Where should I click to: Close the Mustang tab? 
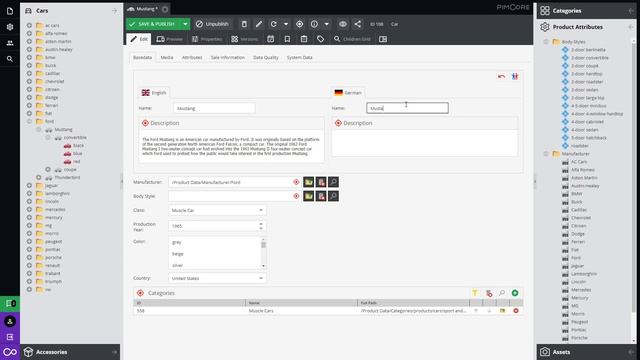click(165, 9)
